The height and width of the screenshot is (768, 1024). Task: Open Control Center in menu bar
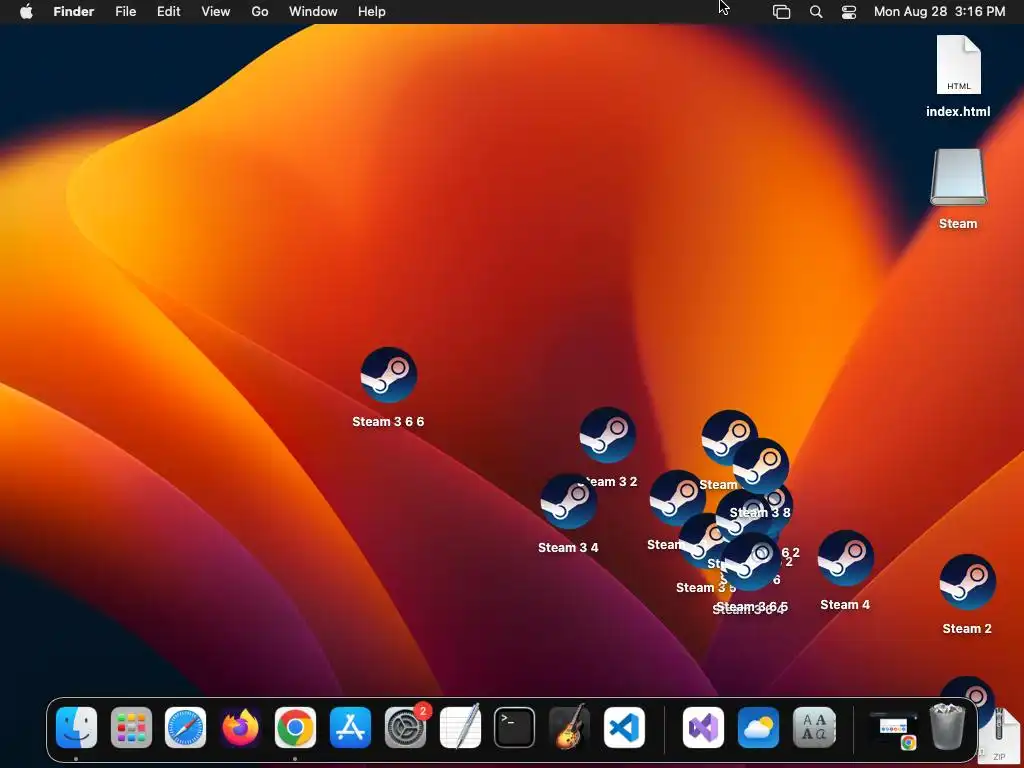pos(849,12)
